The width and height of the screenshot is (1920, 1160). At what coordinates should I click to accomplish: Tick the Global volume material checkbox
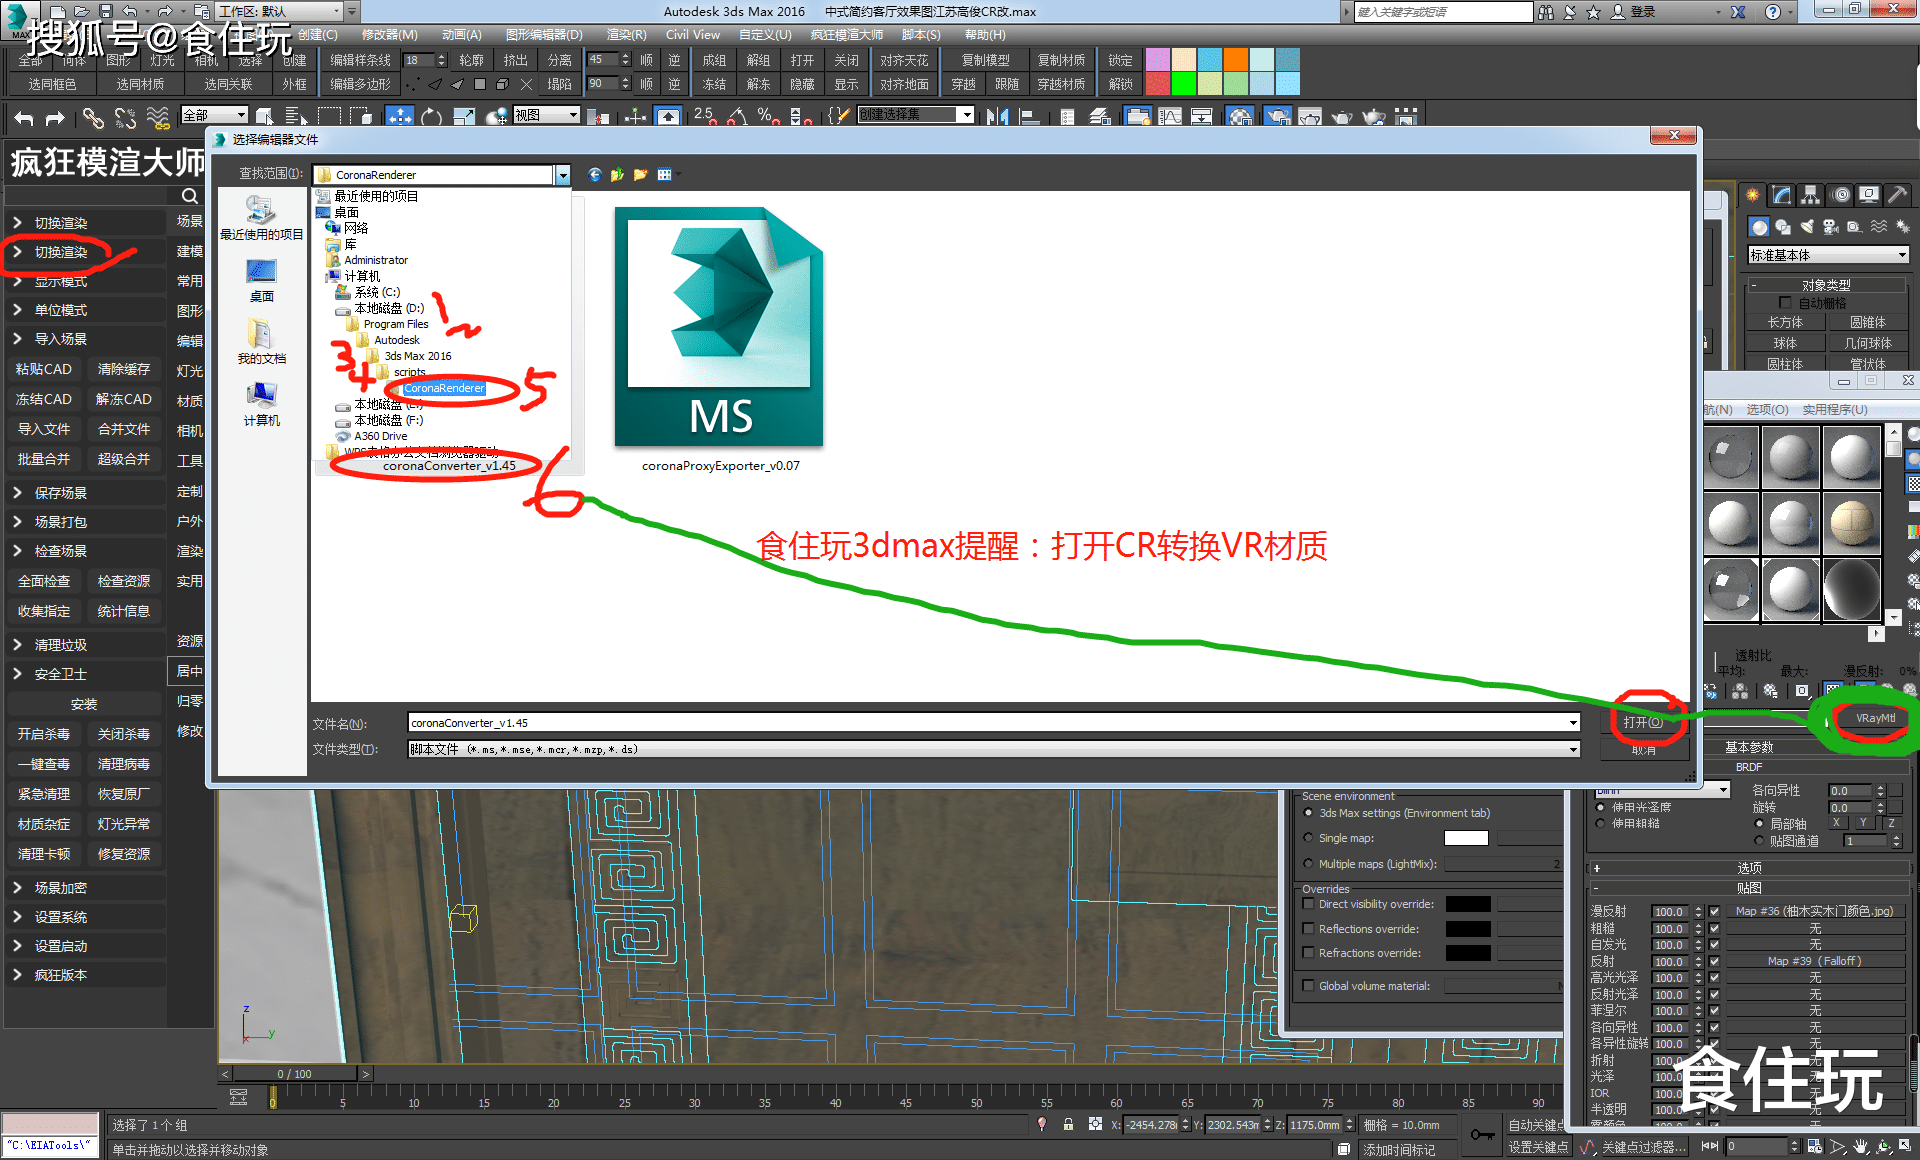(1308, 986)
